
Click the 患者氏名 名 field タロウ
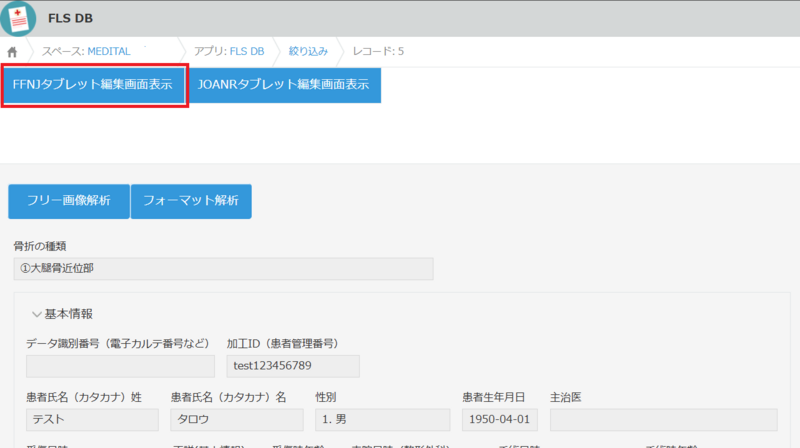click(x=237, y=419)
